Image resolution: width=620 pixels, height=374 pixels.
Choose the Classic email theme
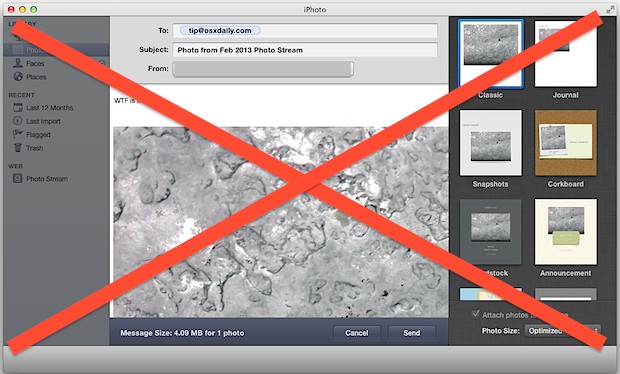pos(490,54)
